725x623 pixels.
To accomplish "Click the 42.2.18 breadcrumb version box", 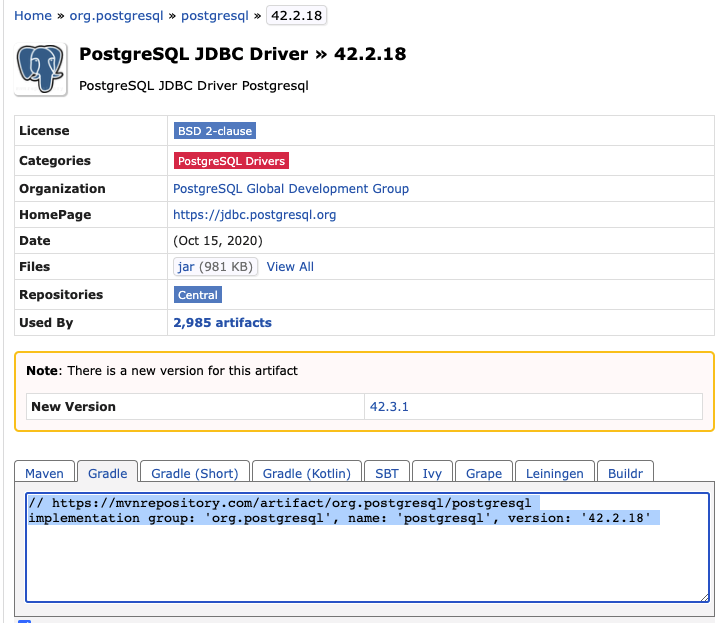I will click(x=296, y=16).
